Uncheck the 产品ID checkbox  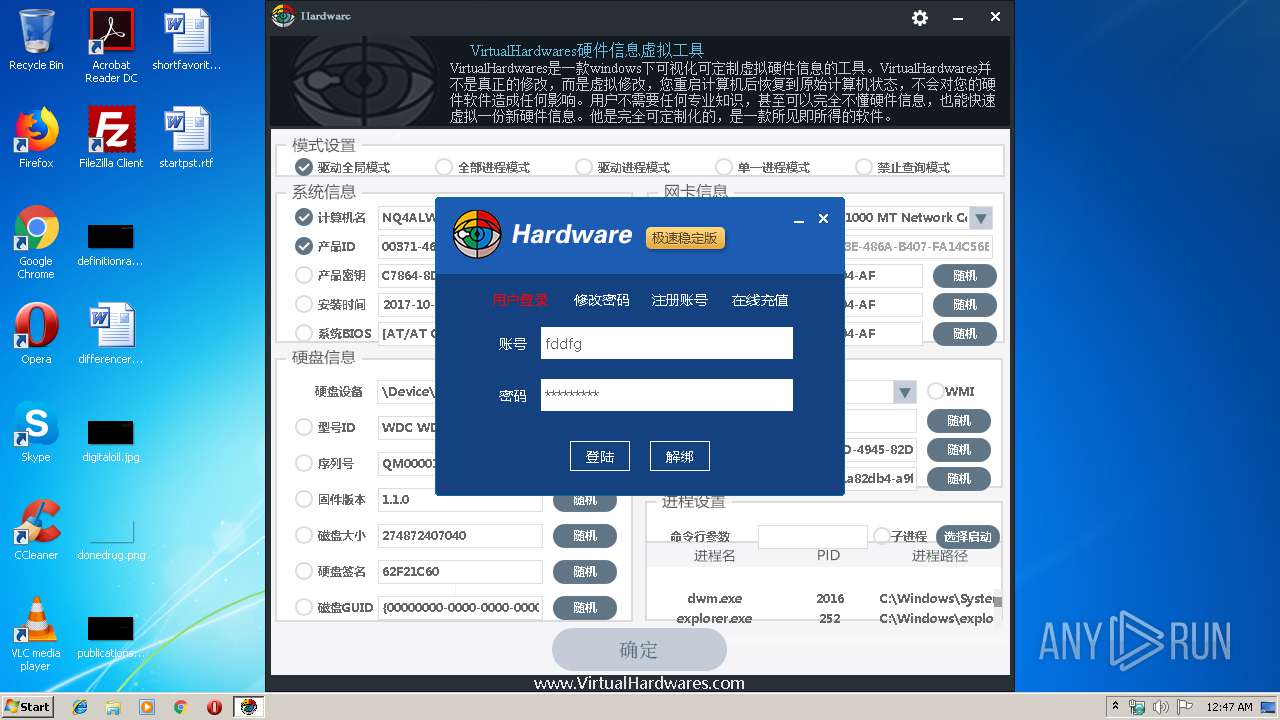[x=304, y=246]
